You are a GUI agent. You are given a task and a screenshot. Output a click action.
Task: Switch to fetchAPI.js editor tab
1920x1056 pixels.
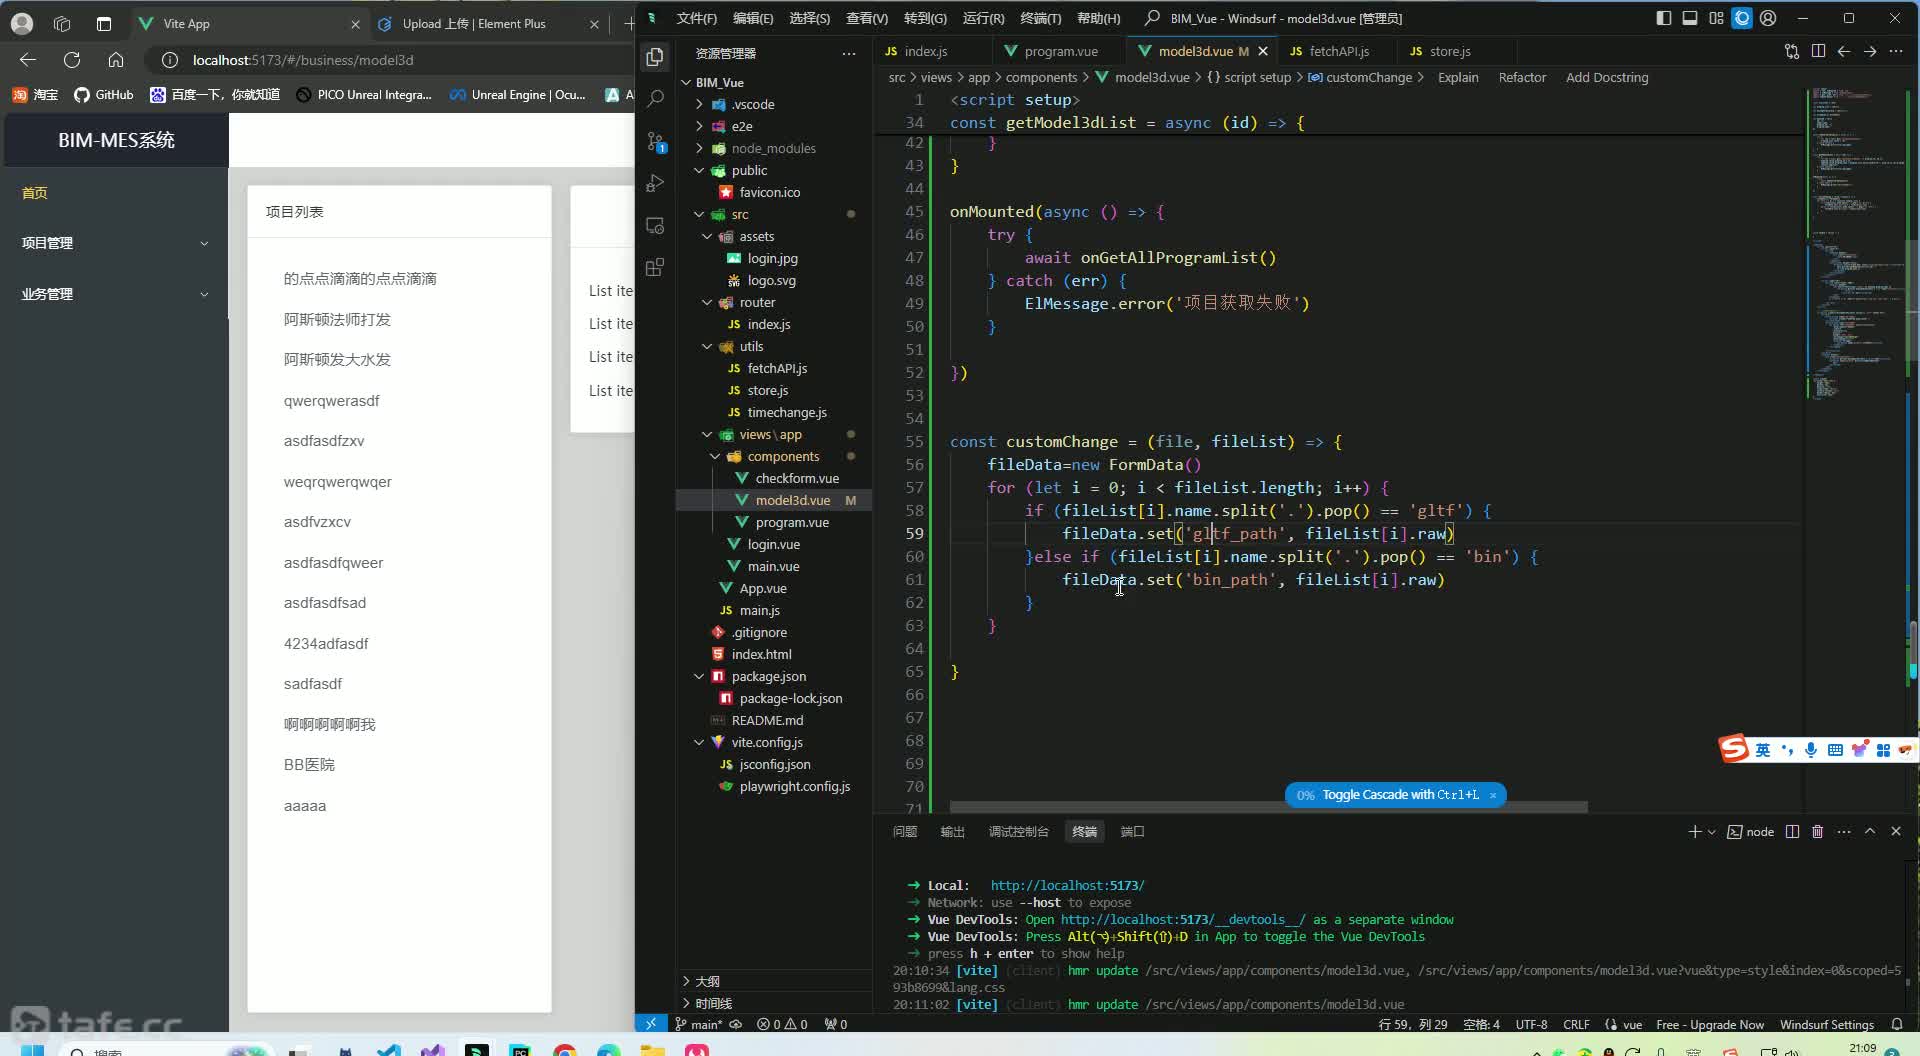point(1339,51)
